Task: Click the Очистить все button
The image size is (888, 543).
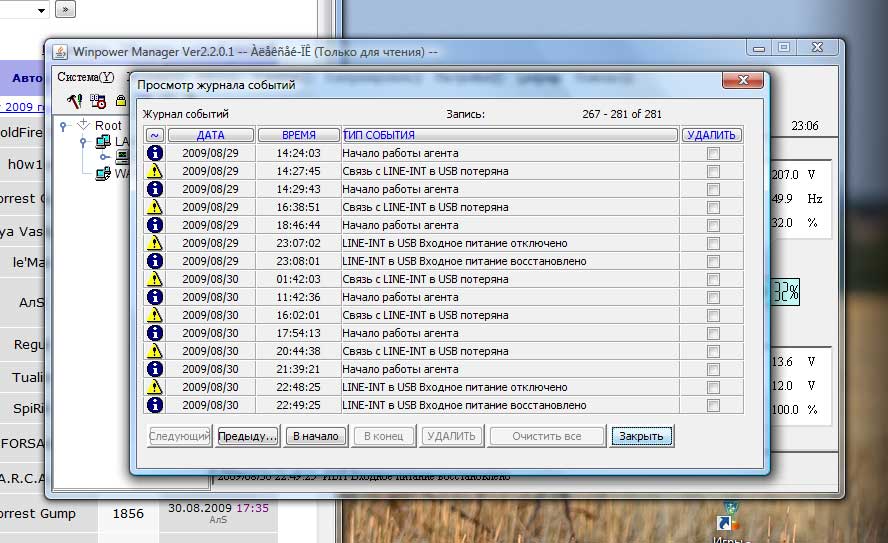Action: point(547,436)
